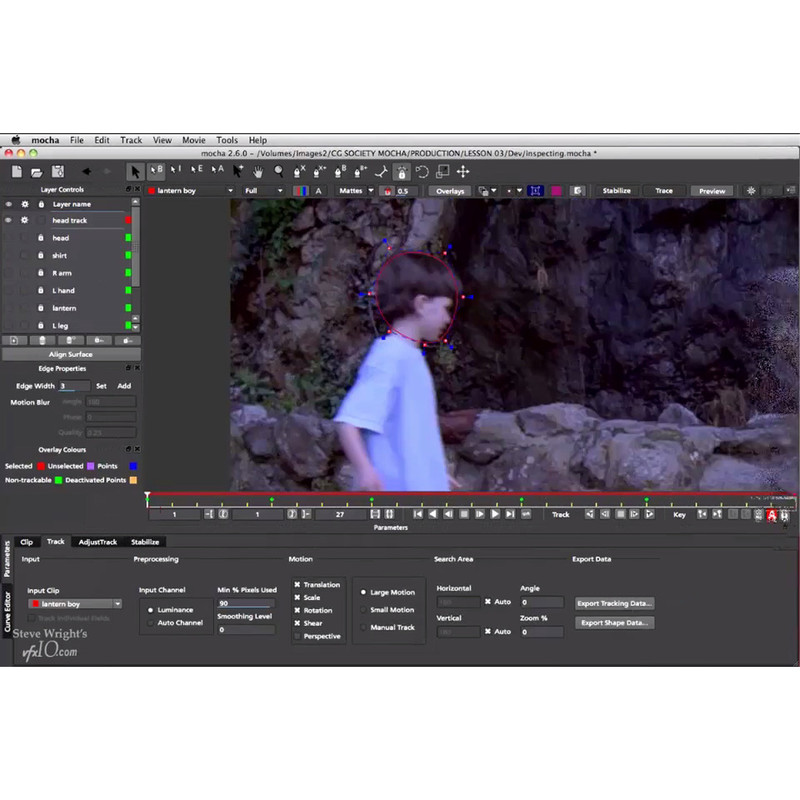
Task: Select the Small Motion radio button
Action: pos(363,610)
